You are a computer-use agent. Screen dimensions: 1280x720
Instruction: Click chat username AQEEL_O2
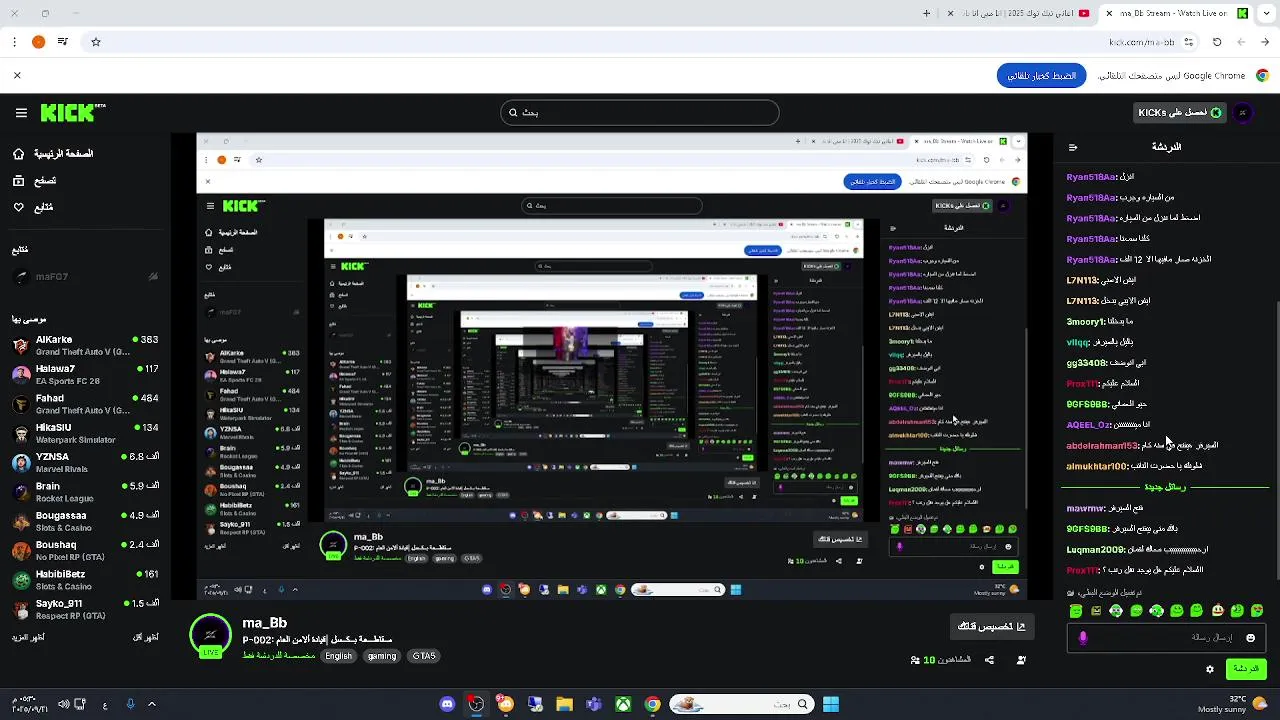tap(1089, 424)
